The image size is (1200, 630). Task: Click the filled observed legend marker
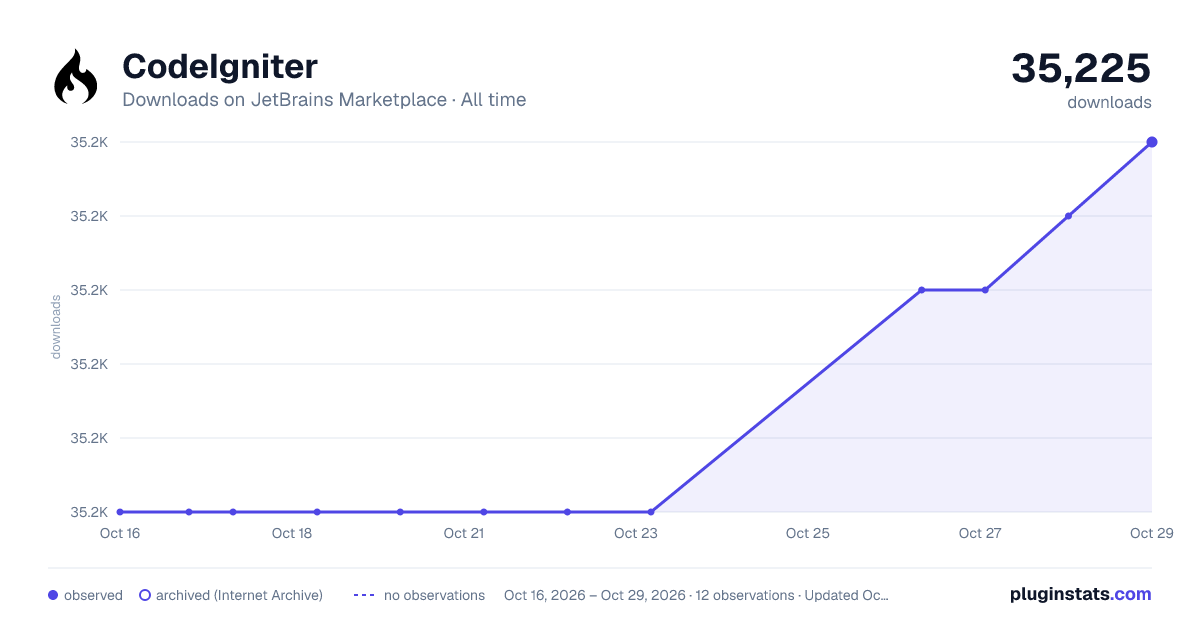(x=53, y=595)
